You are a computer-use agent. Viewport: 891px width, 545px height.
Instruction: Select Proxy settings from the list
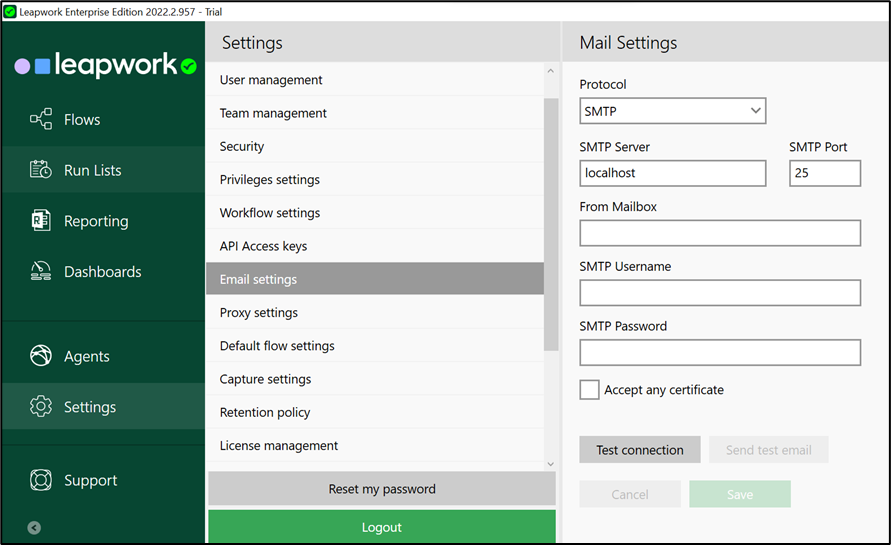pyautogui.click(x=259, y=312)
